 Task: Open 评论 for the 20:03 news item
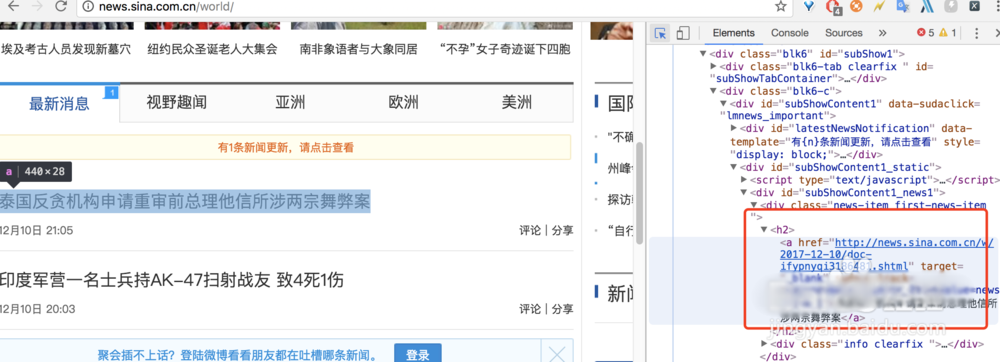[530, 309]
